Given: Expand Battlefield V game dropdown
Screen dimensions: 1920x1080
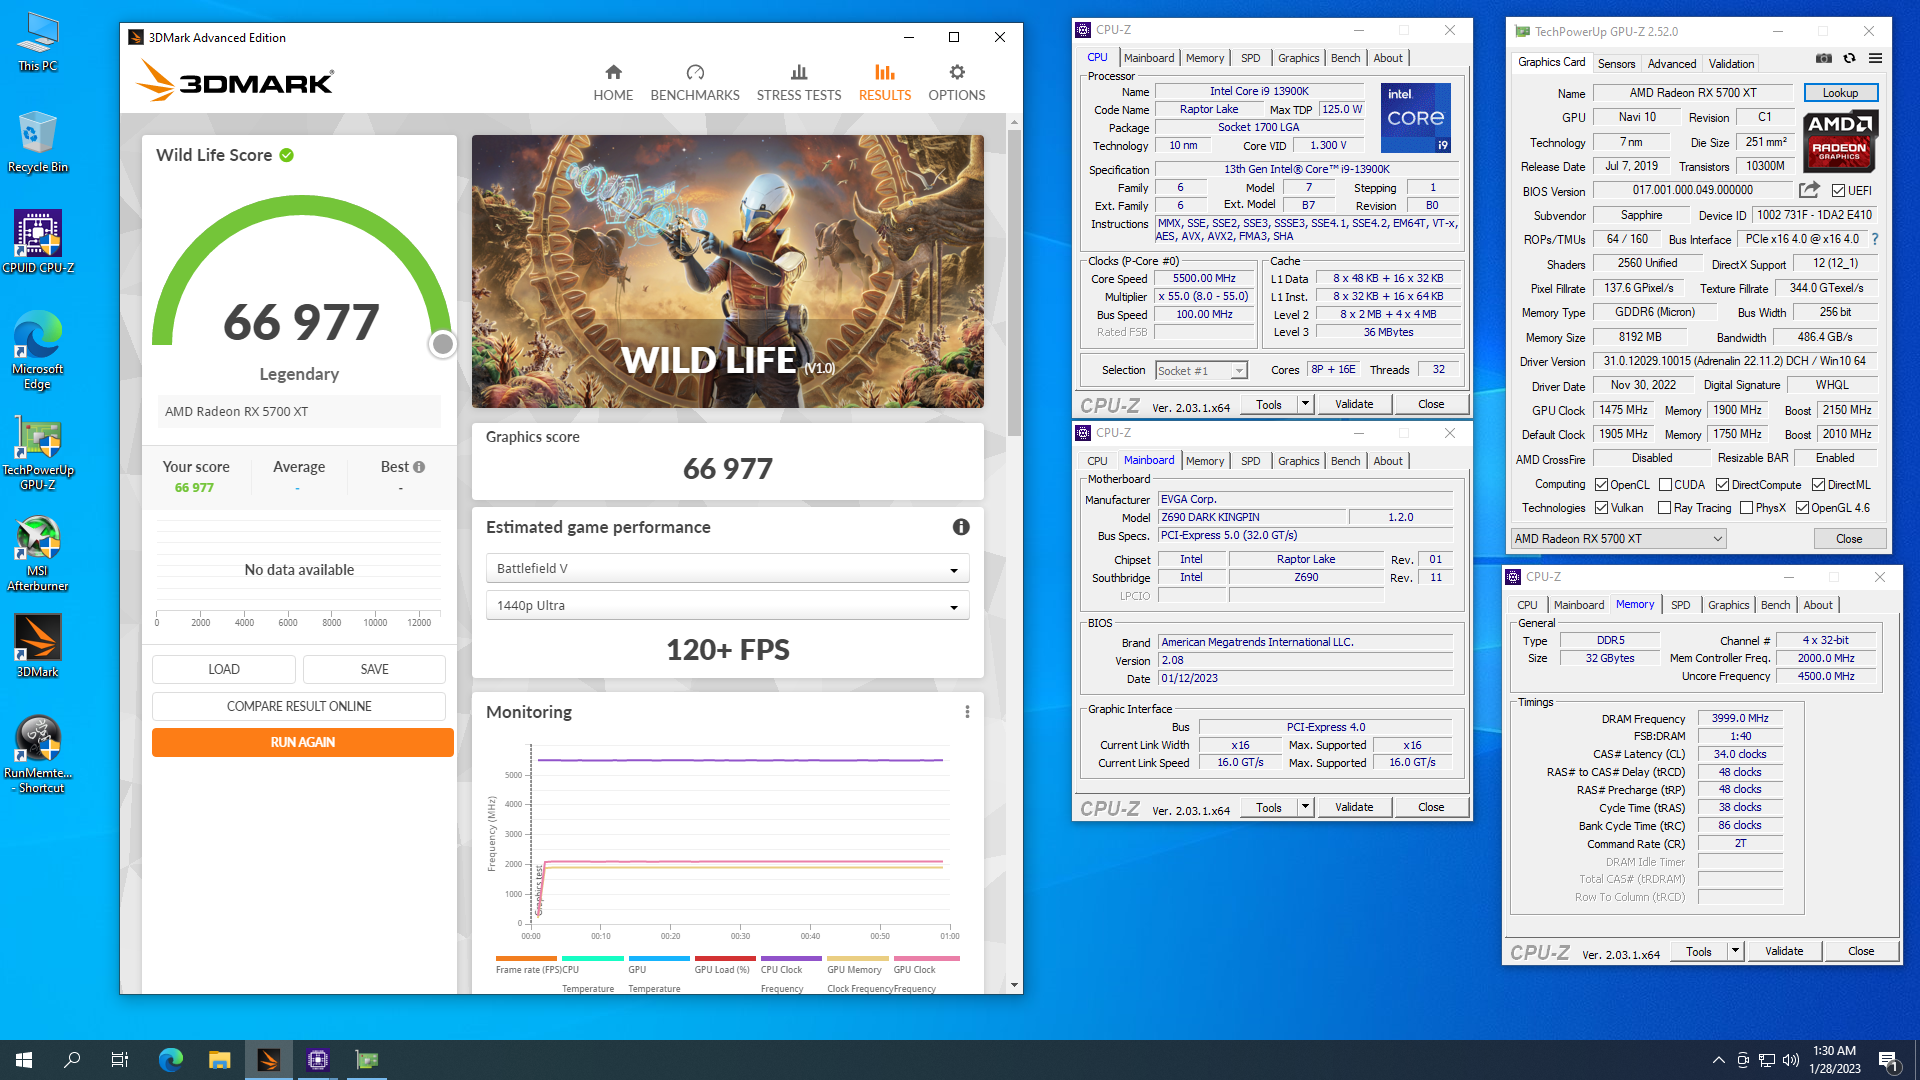Looking at the screenshot, I should pos(727,568).
